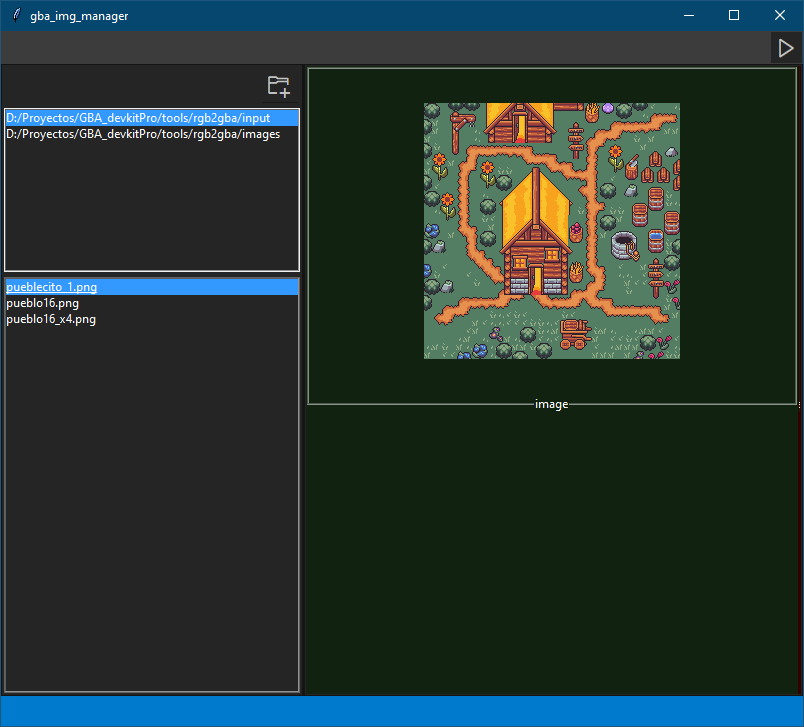Click the pane splitter handle dots
This screenshot has width=804, height=727.
[x=799, y=405]
